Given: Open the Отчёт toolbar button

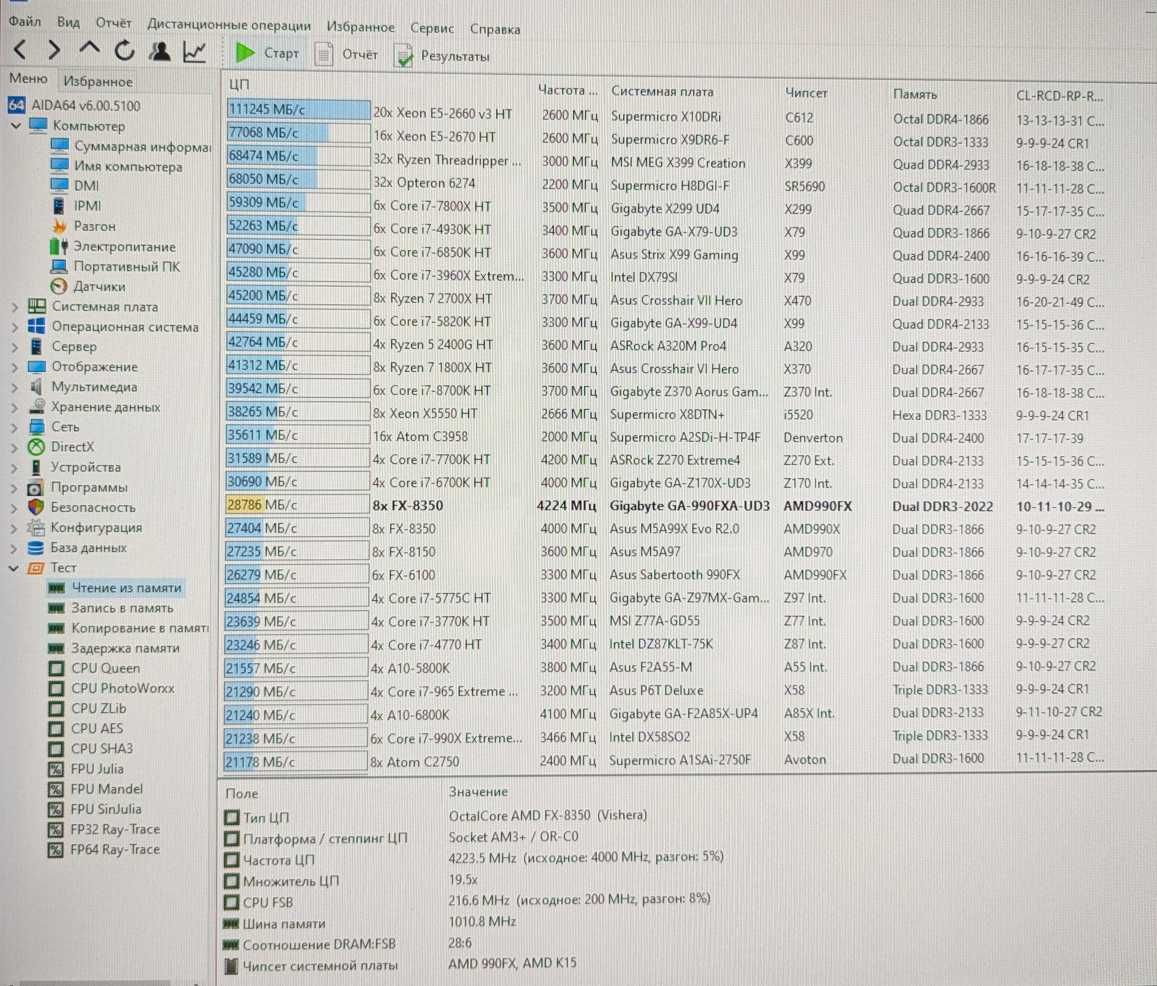Looking at the screenshot, I should tap(346, 55).
